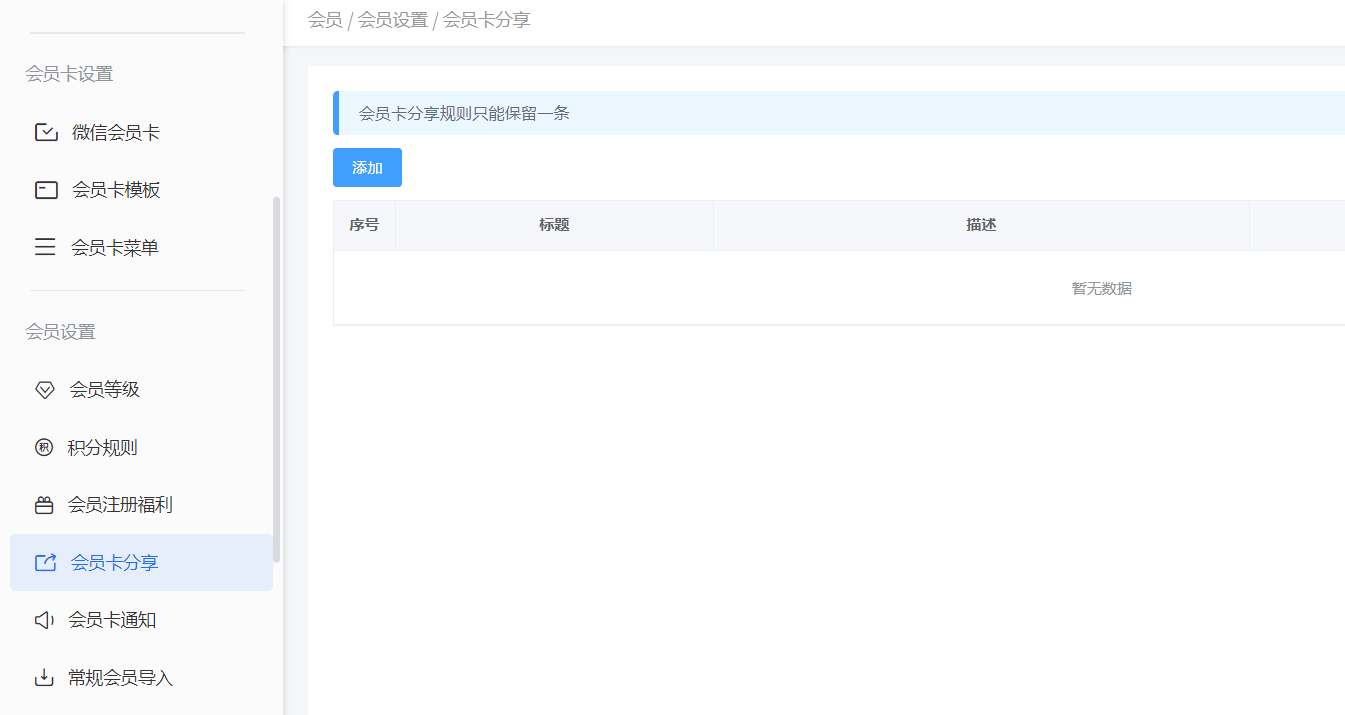Open 常规会员导入 page
This screenshot has width=1345, height=715.
tap(141, 678)
